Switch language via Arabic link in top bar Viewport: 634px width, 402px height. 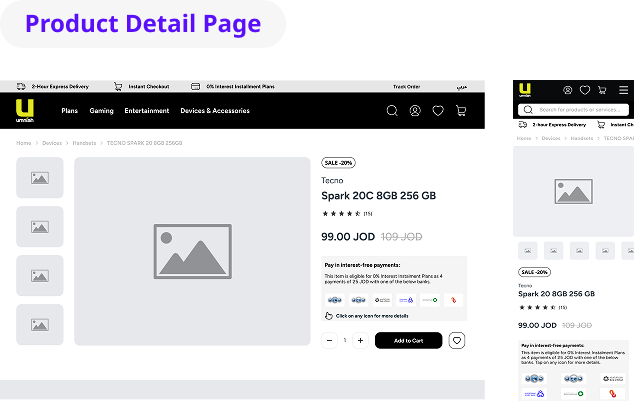point(462,87)
